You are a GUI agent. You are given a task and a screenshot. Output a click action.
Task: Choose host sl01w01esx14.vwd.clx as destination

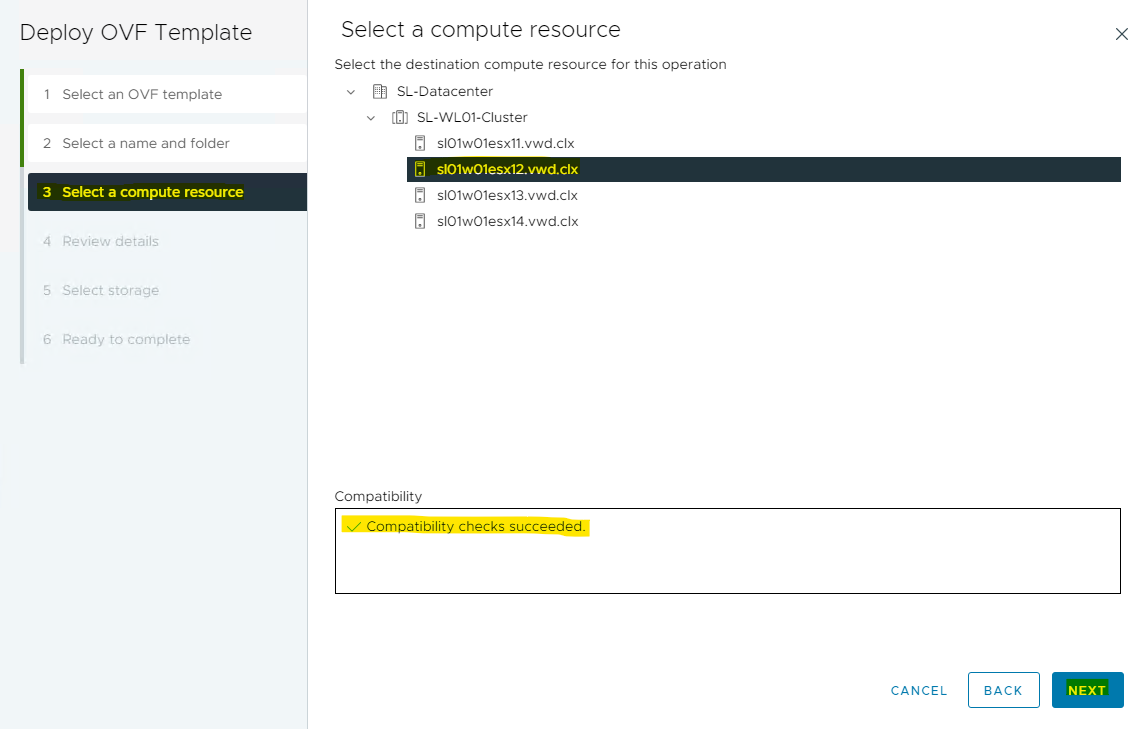click(507, 221)
